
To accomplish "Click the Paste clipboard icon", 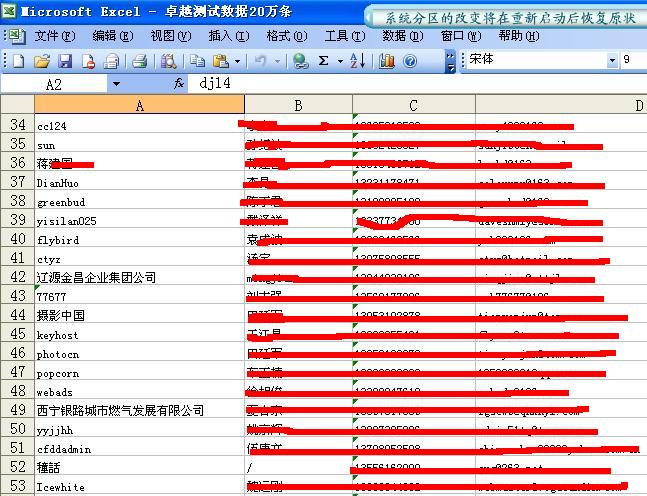I will tap(219, 61).
